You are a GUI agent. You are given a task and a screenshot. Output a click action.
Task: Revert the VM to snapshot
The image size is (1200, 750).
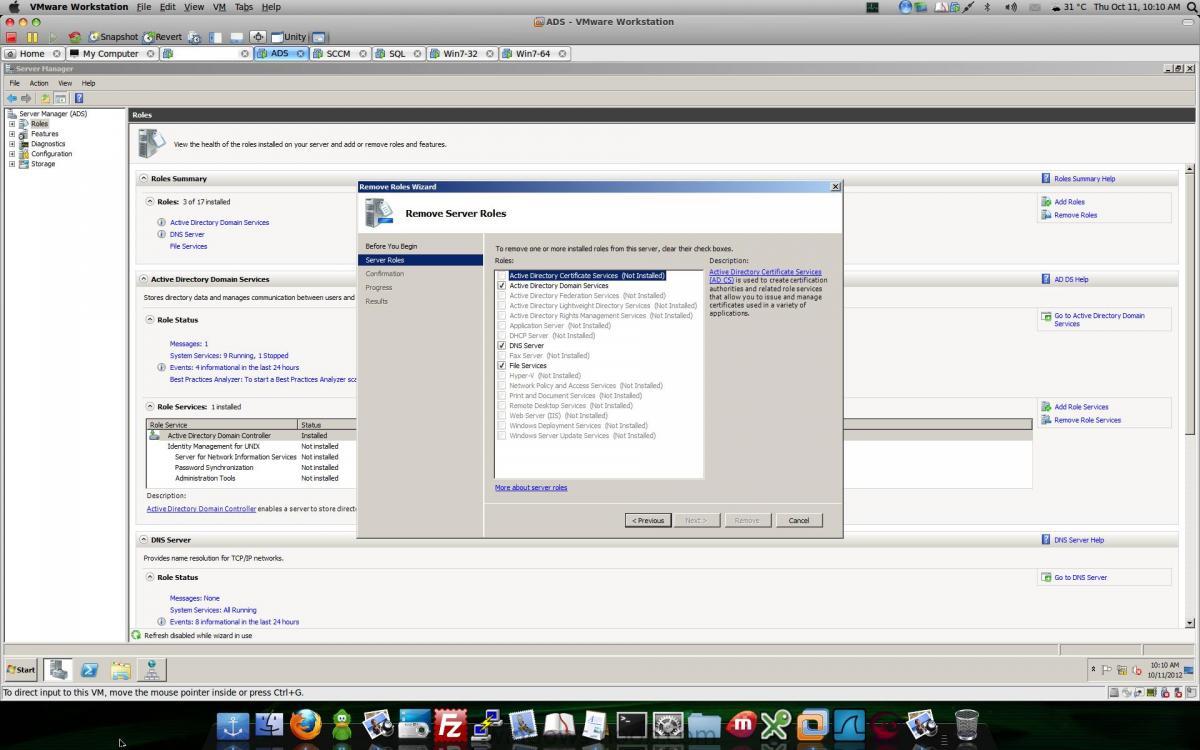[161, 37]
